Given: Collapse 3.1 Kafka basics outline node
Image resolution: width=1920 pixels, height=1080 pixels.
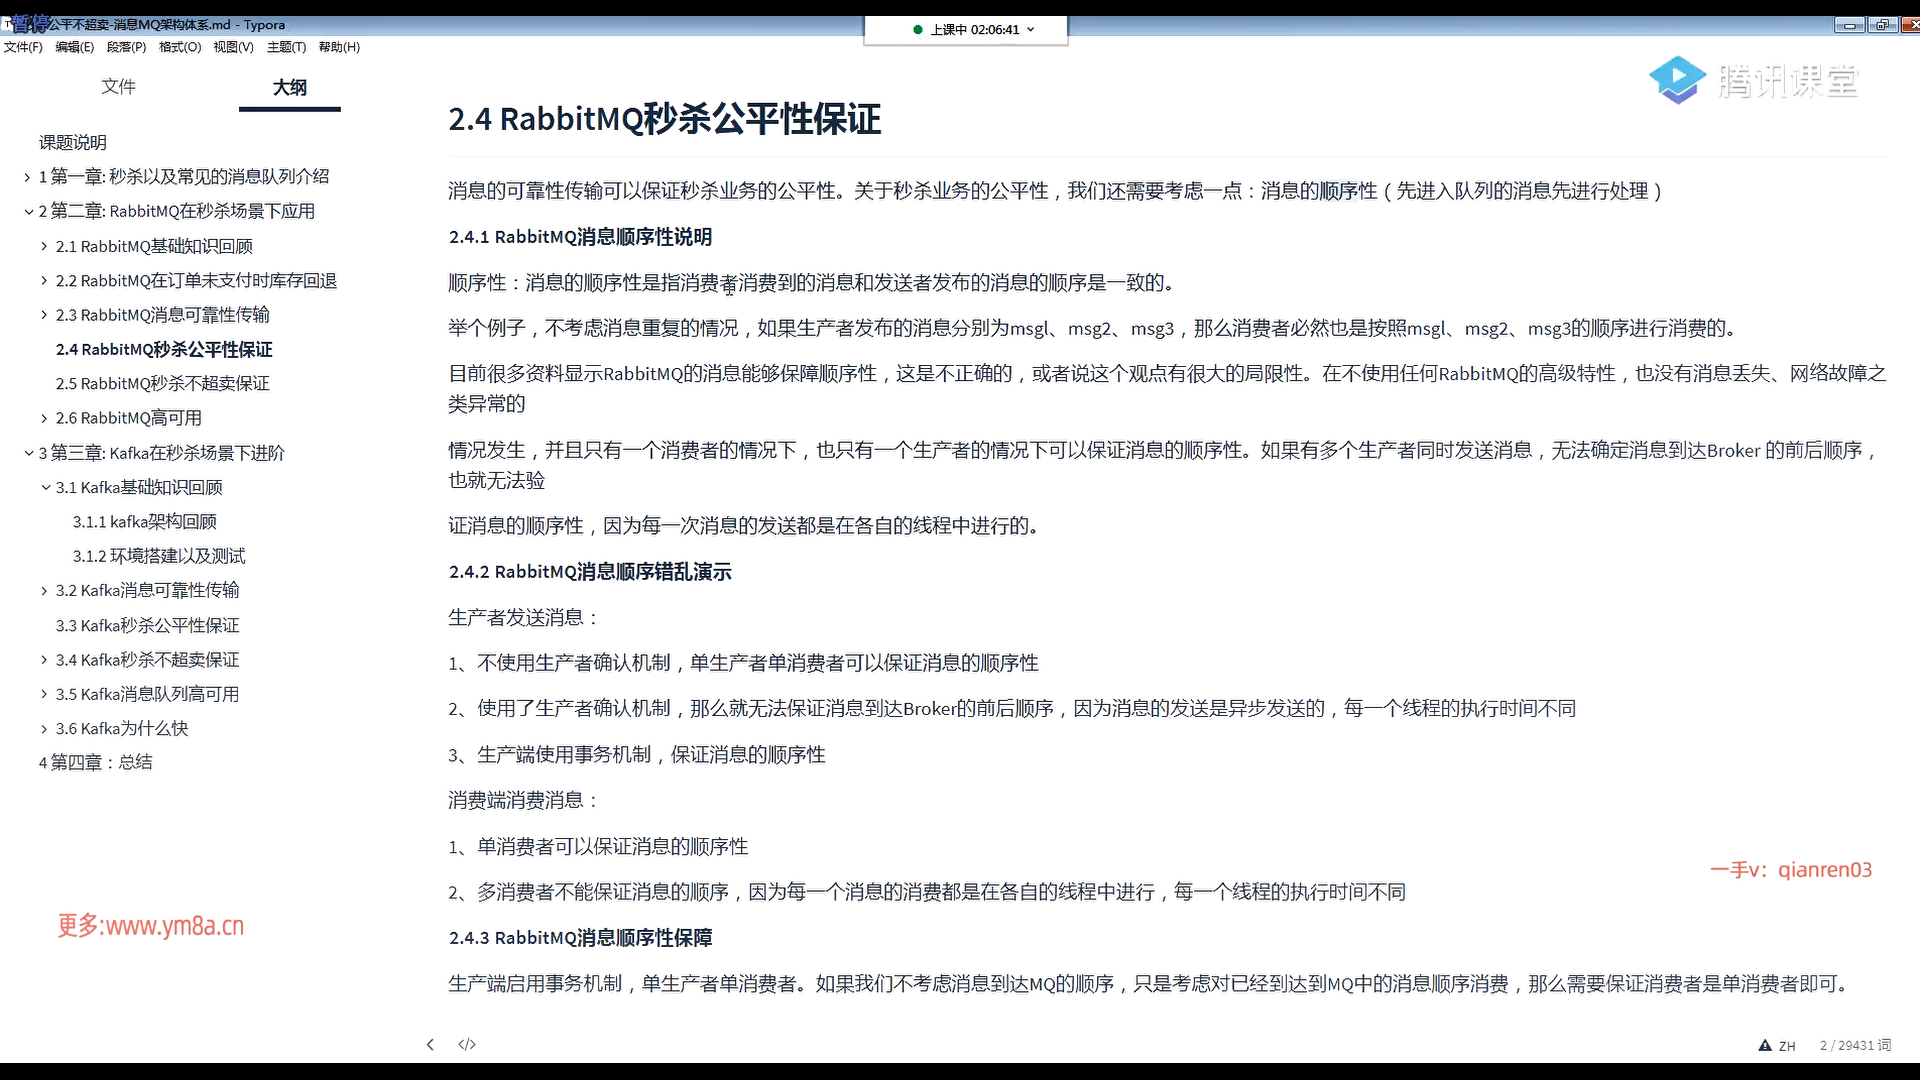Looking at the screenshot, I should point(45,487).
